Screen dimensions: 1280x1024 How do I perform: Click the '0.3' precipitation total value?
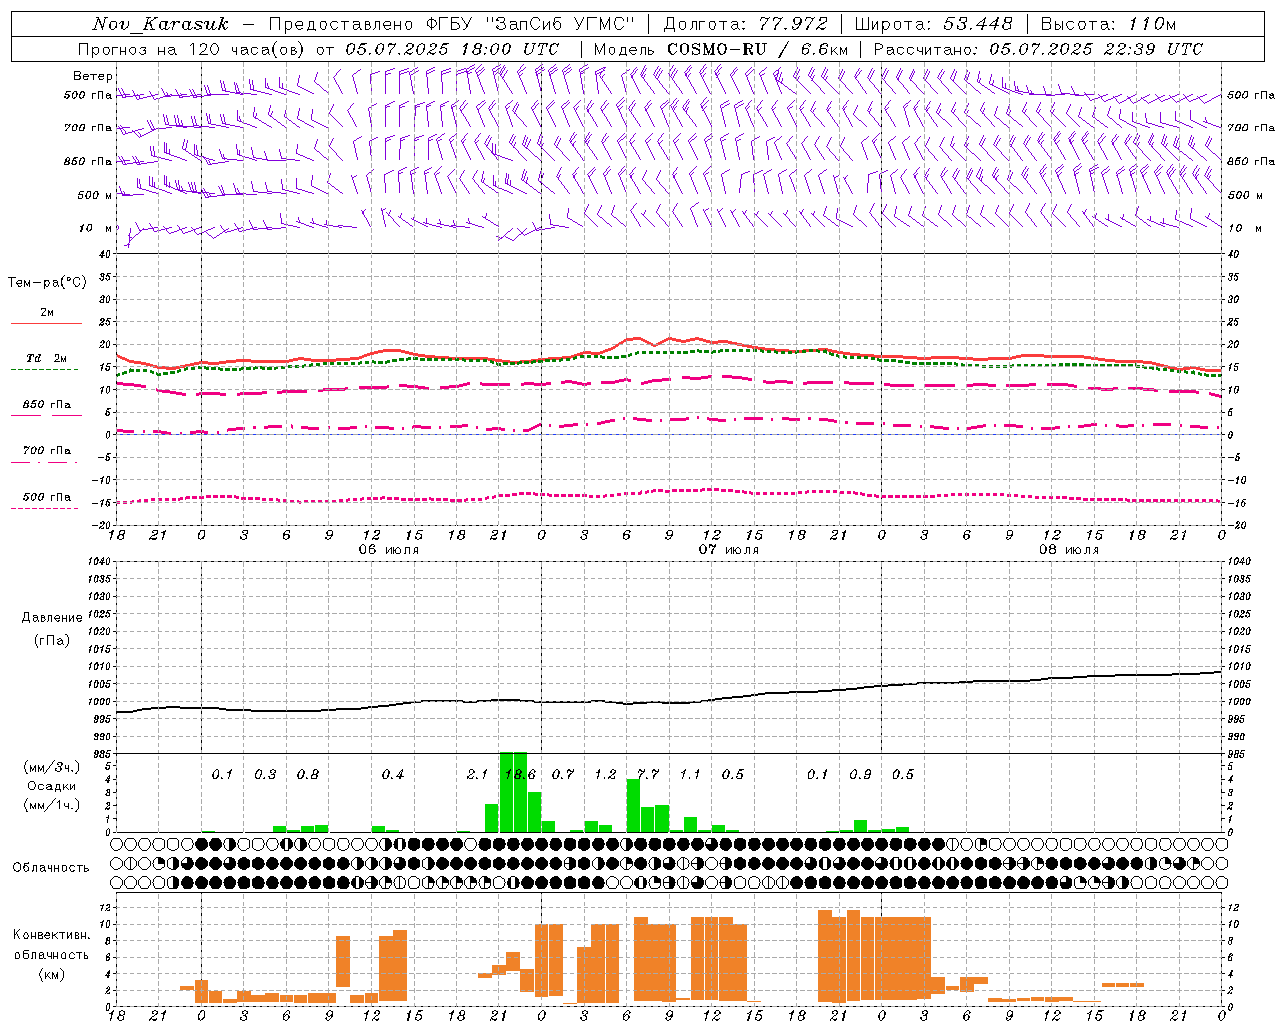pos(264,775)
